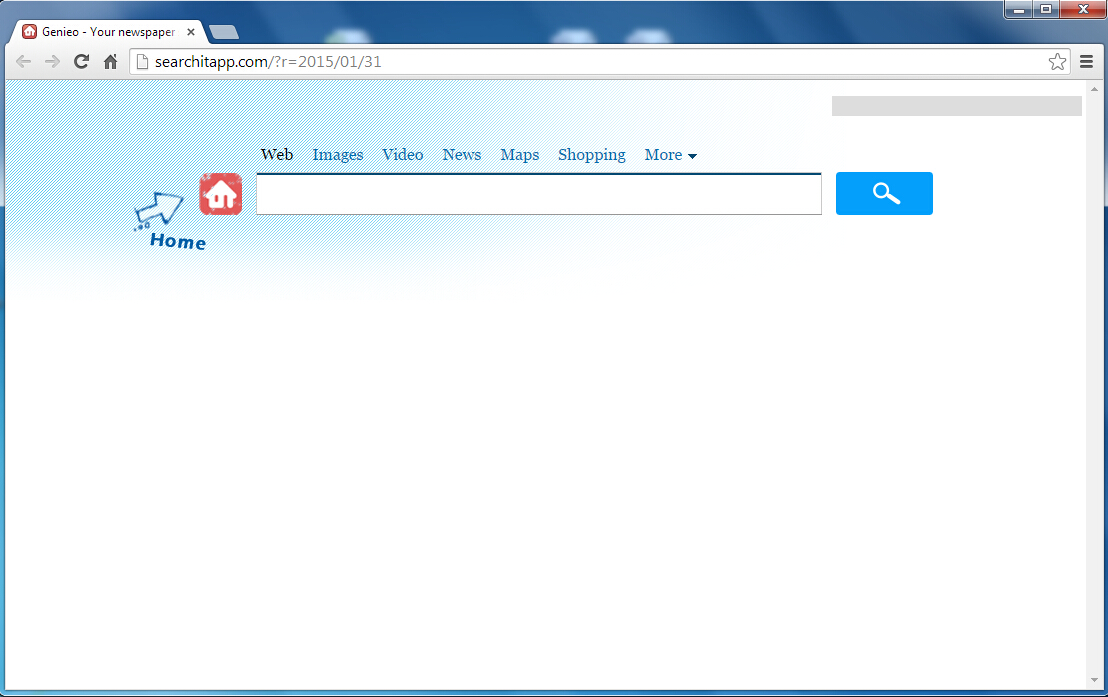Open the browser home page icon

(x=110, y=62)
